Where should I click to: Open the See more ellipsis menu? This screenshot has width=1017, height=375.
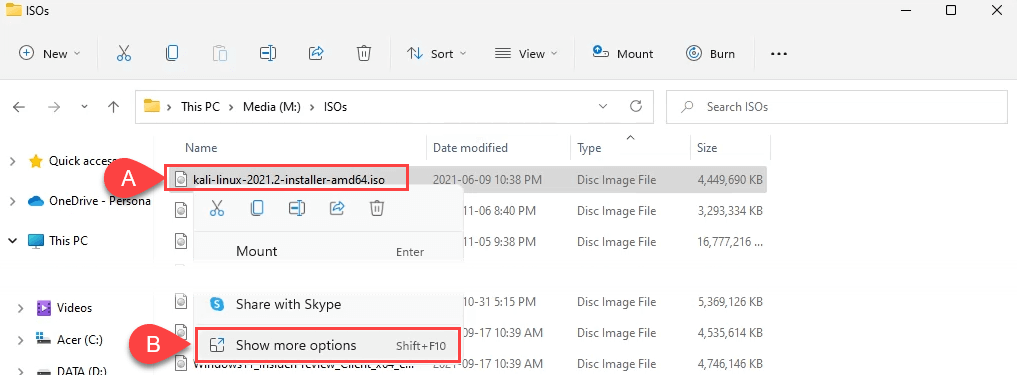(x=778, y=54)
